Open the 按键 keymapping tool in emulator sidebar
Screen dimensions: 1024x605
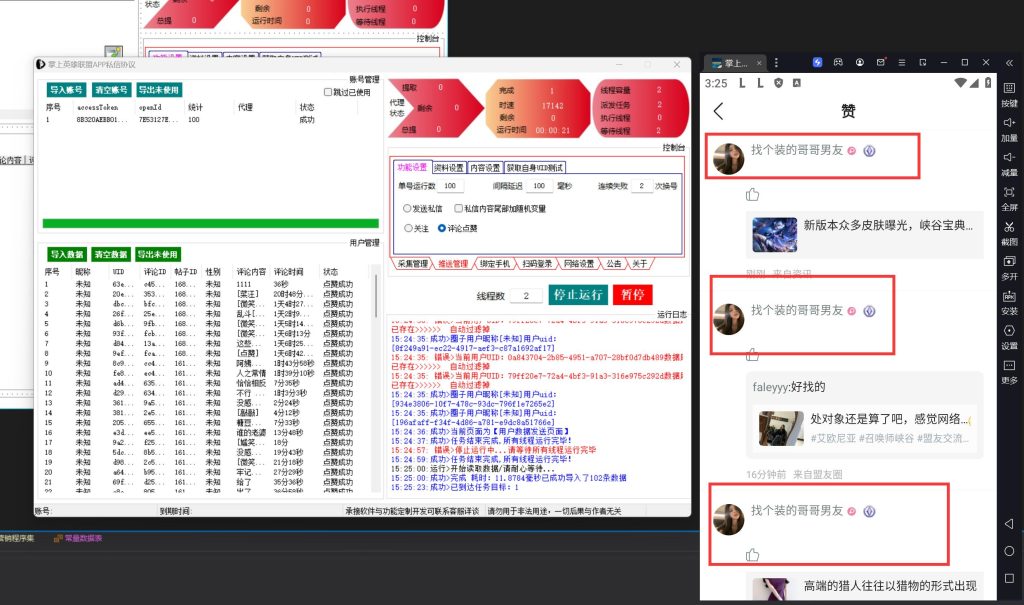click(x=1011, y=90)
